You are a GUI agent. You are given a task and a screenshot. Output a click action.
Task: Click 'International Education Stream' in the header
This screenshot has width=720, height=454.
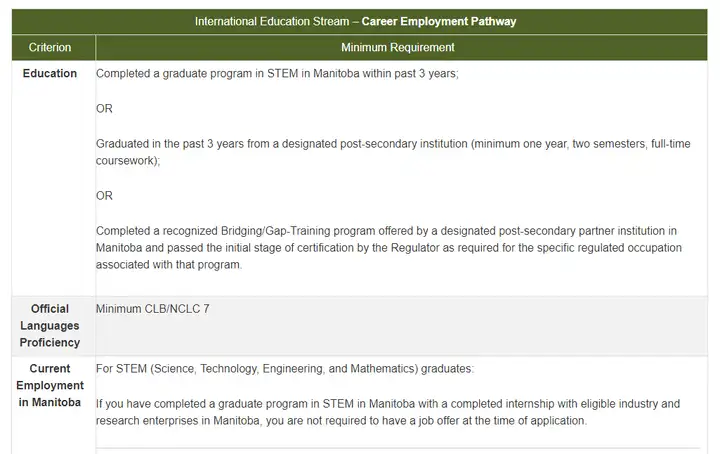(x=272, y=22)
